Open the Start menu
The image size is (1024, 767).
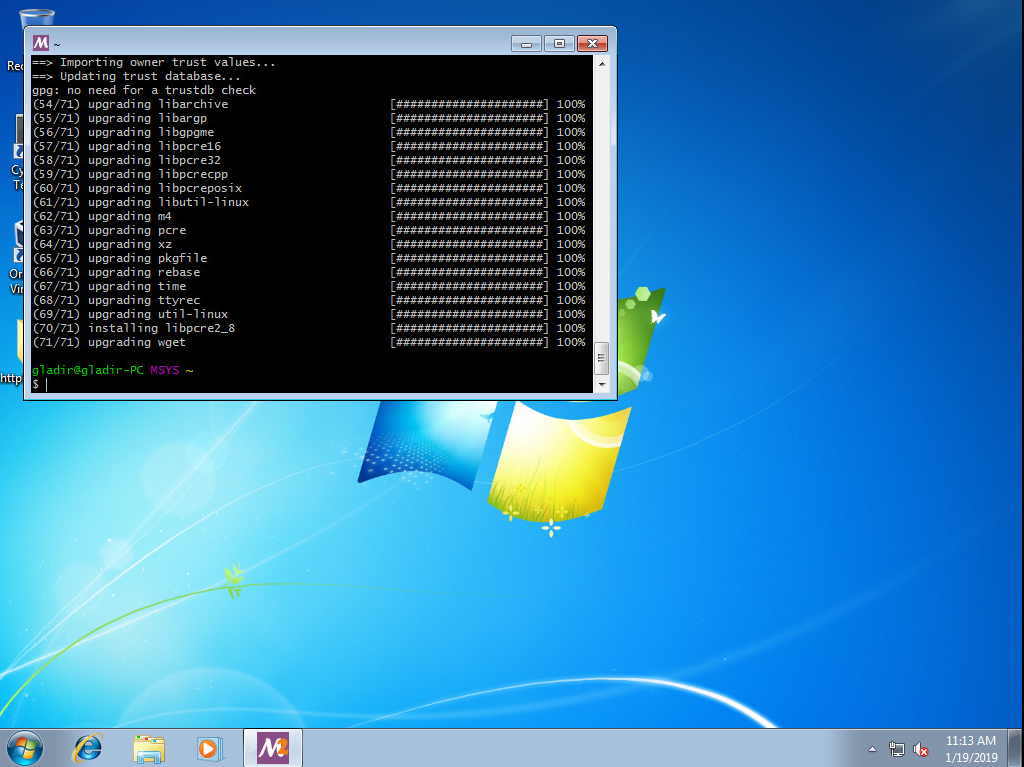[24, 747]
